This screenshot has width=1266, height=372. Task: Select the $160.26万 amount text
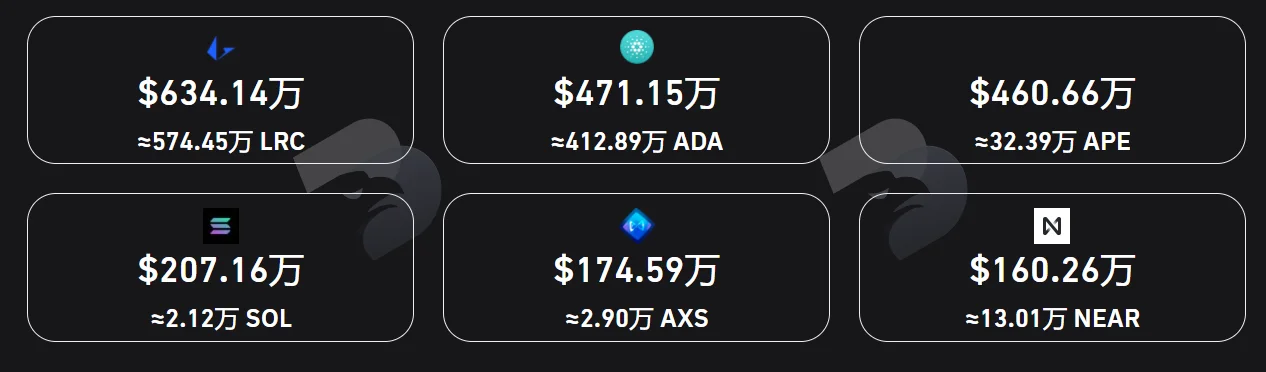[1052, 271]
